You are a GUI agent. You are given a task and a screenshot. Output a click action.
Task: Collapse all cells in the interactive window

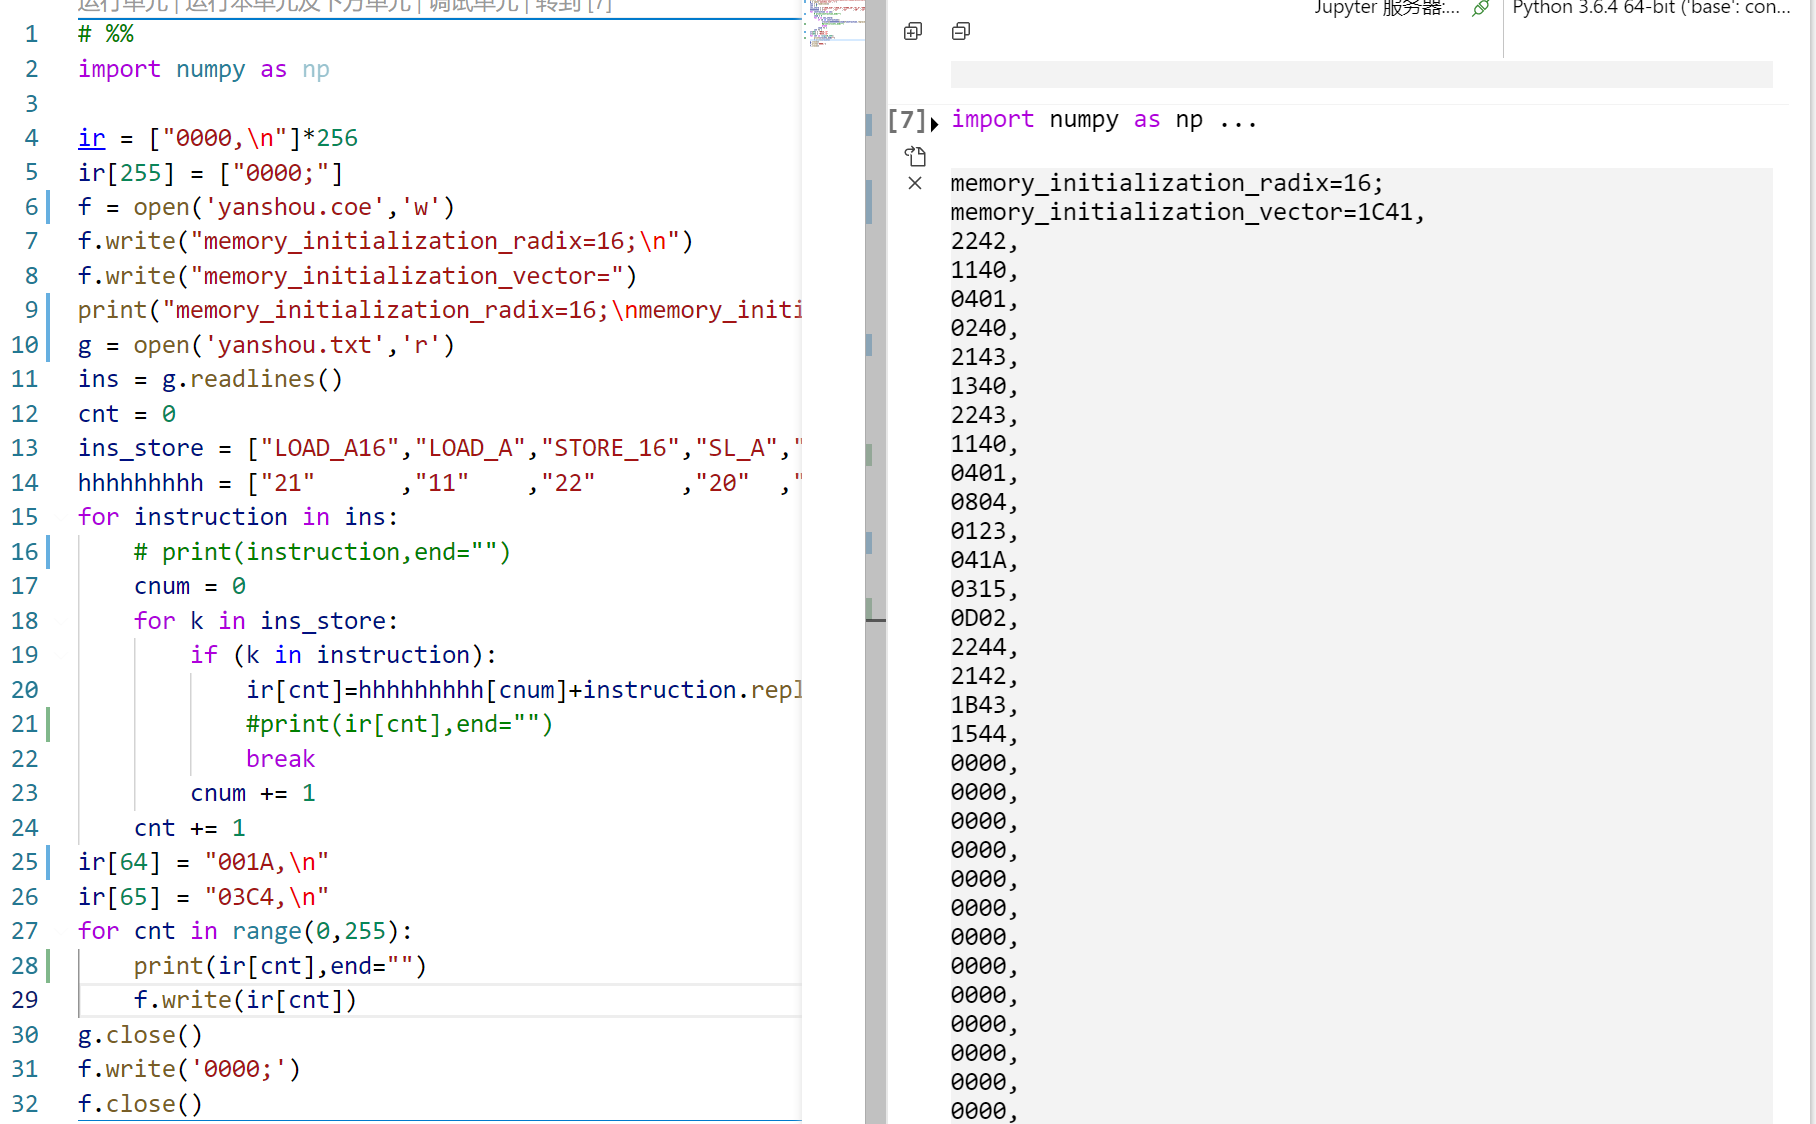coord(961,32)
